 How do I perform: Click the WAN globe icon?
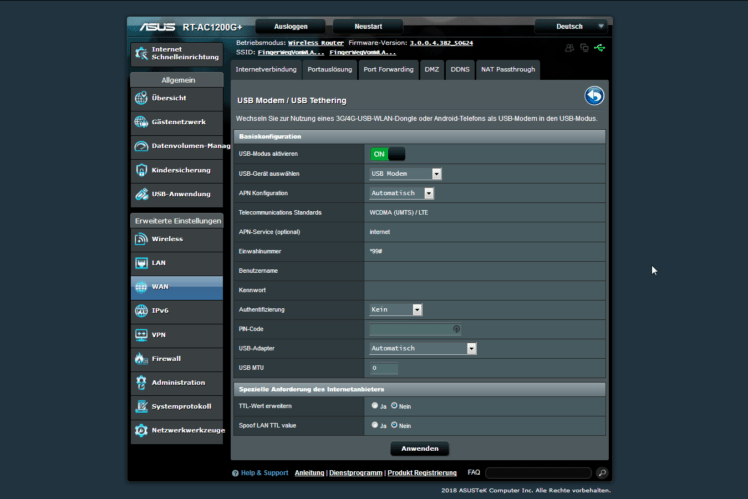pyautogui.click(x=141, y=287)
